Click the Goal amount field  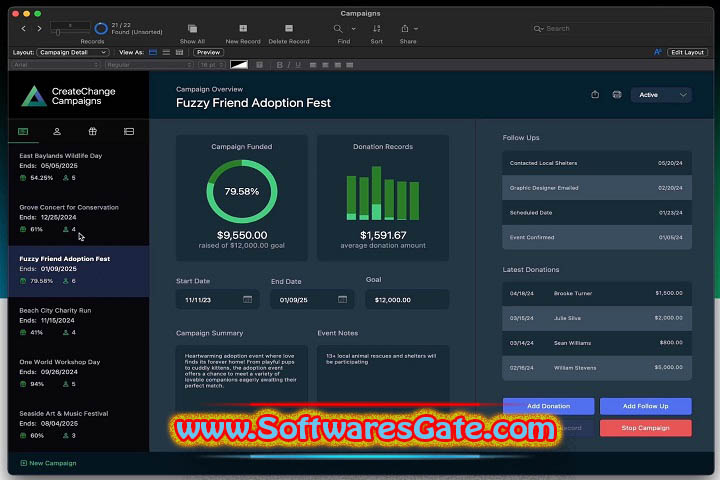point(407,299)
